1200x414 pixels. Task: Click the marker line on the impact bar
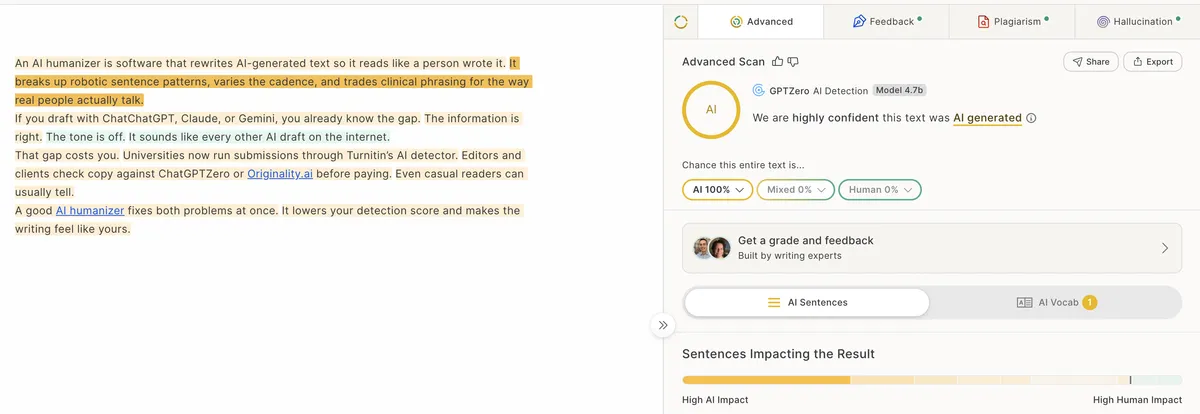tap(1130, 380)
